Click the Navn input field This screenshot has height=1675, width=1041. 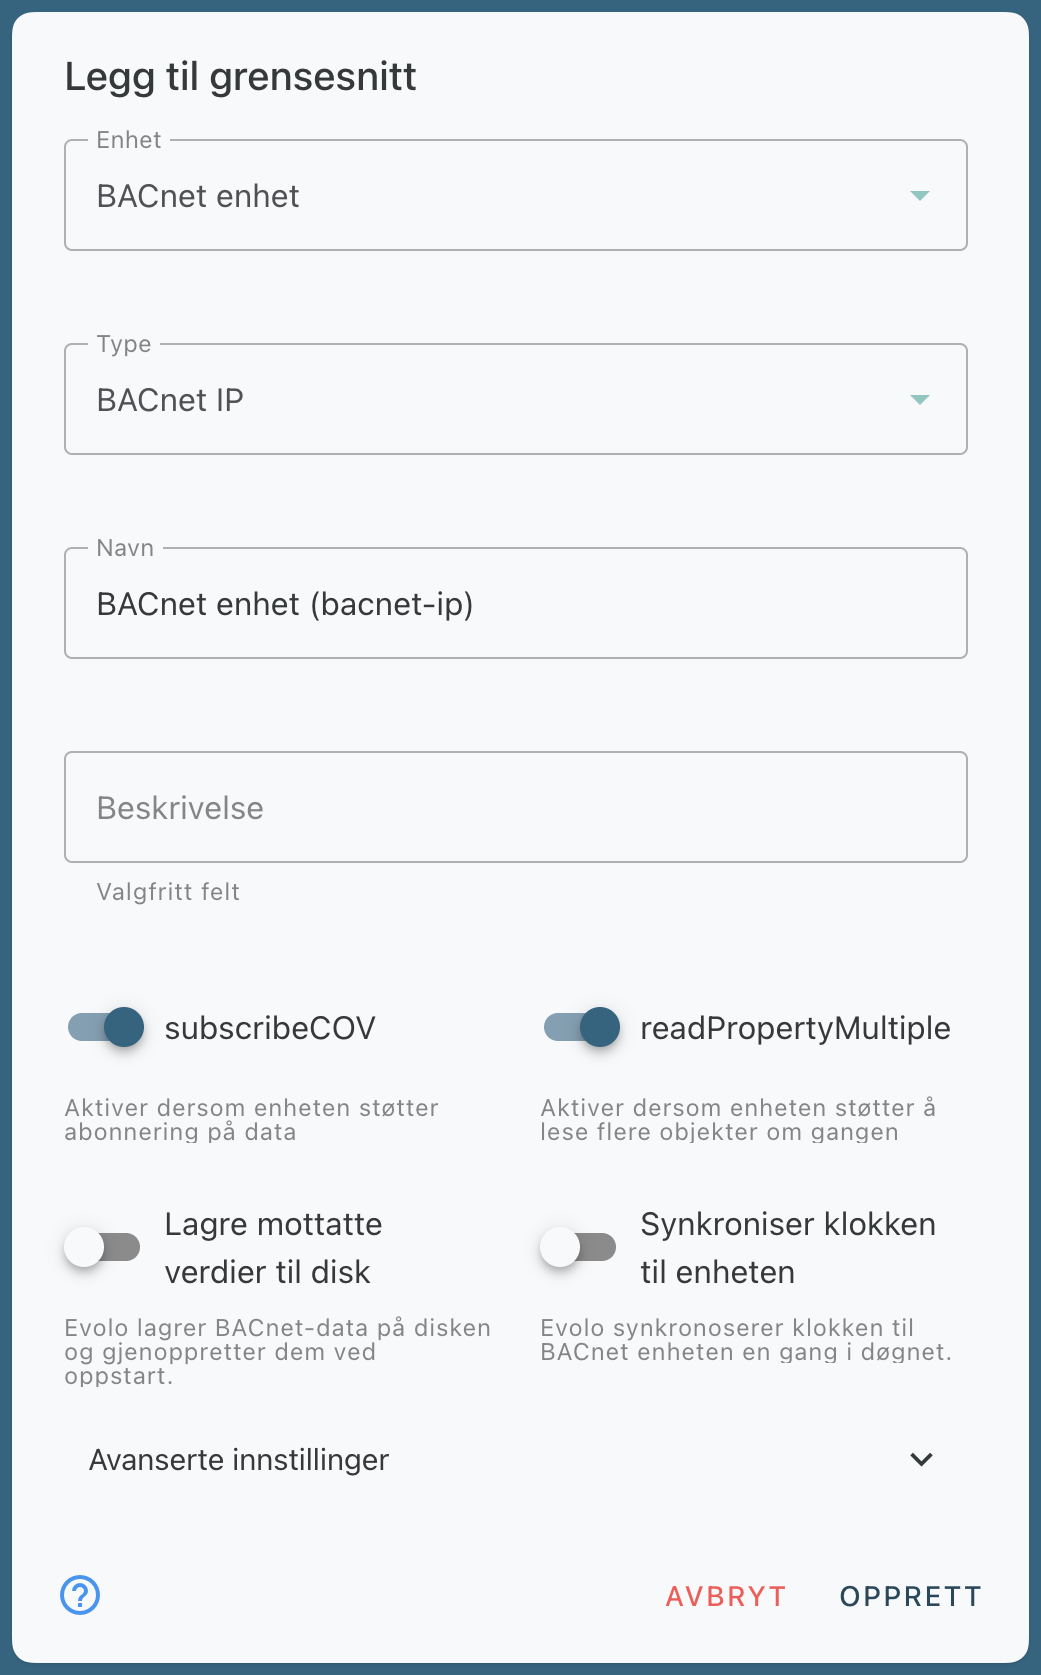pyautogui.click(x=515, y=604)
